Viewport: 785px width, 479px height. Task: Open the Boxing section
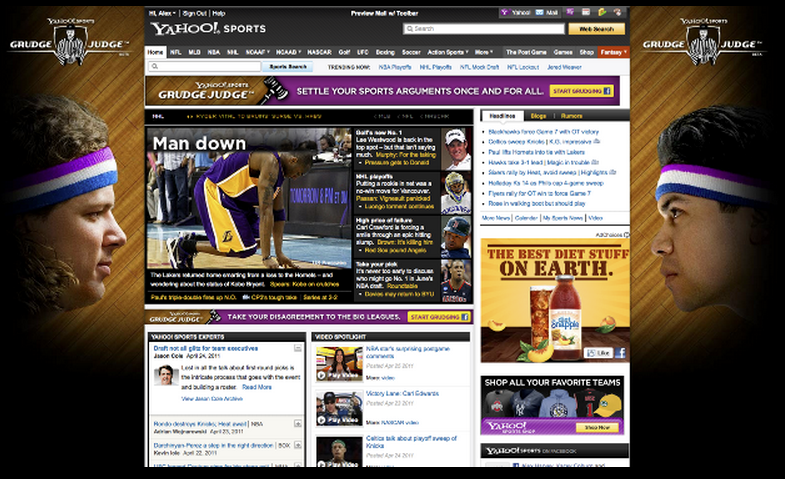coord(385,52)
